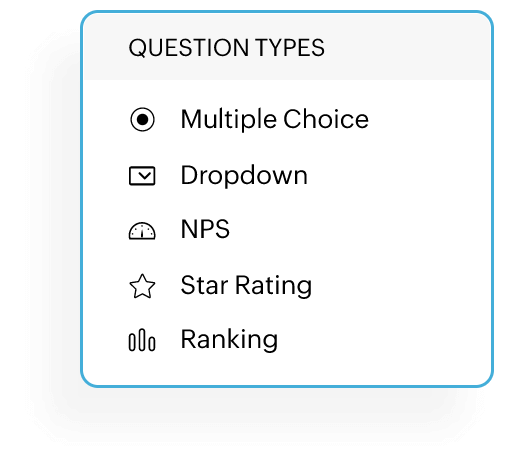This screenshot has height=474, width=510.
Task: Choose the Dropdown question type
Action: (244, 175)
